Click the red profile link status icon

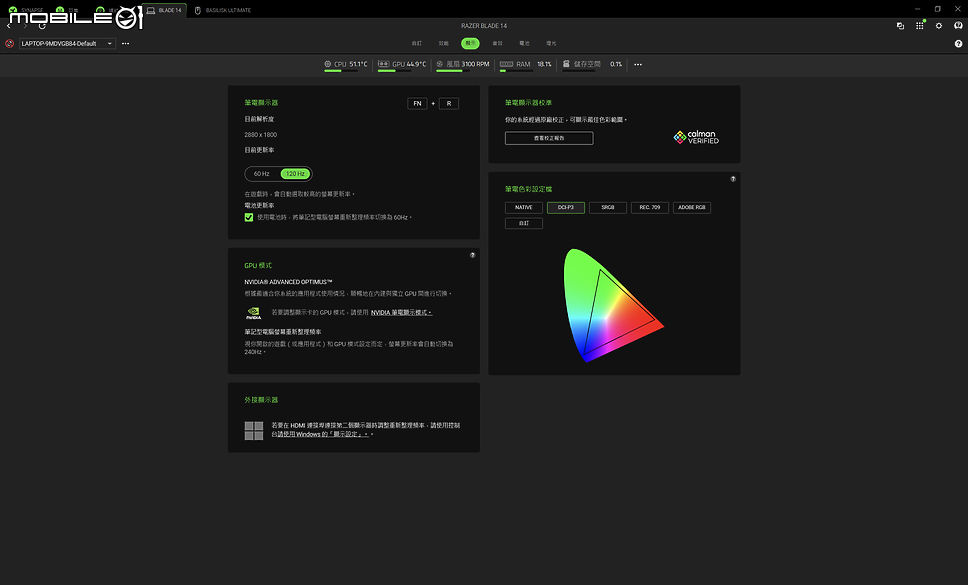coord(9,44)
